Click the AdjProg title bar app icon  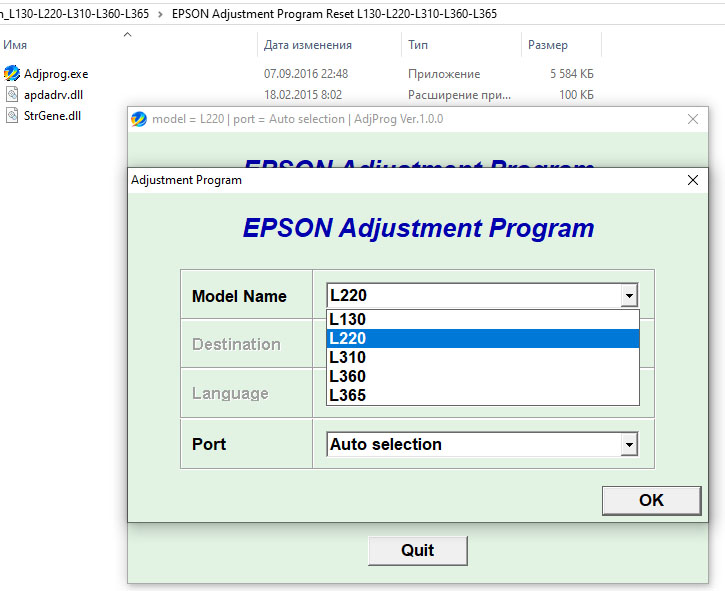139,119
